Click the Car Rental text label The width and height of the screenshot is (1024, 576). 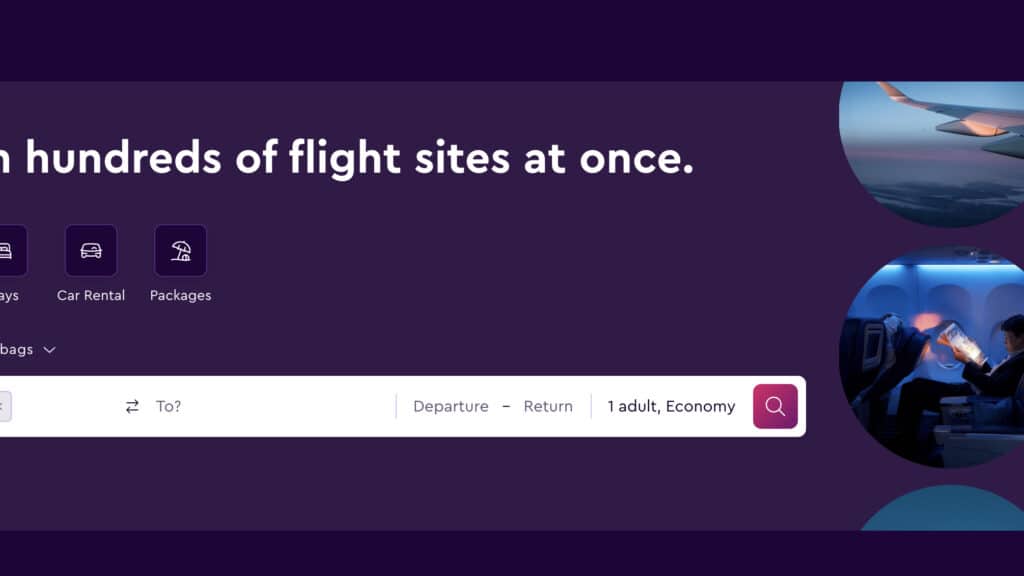(91, 295)
